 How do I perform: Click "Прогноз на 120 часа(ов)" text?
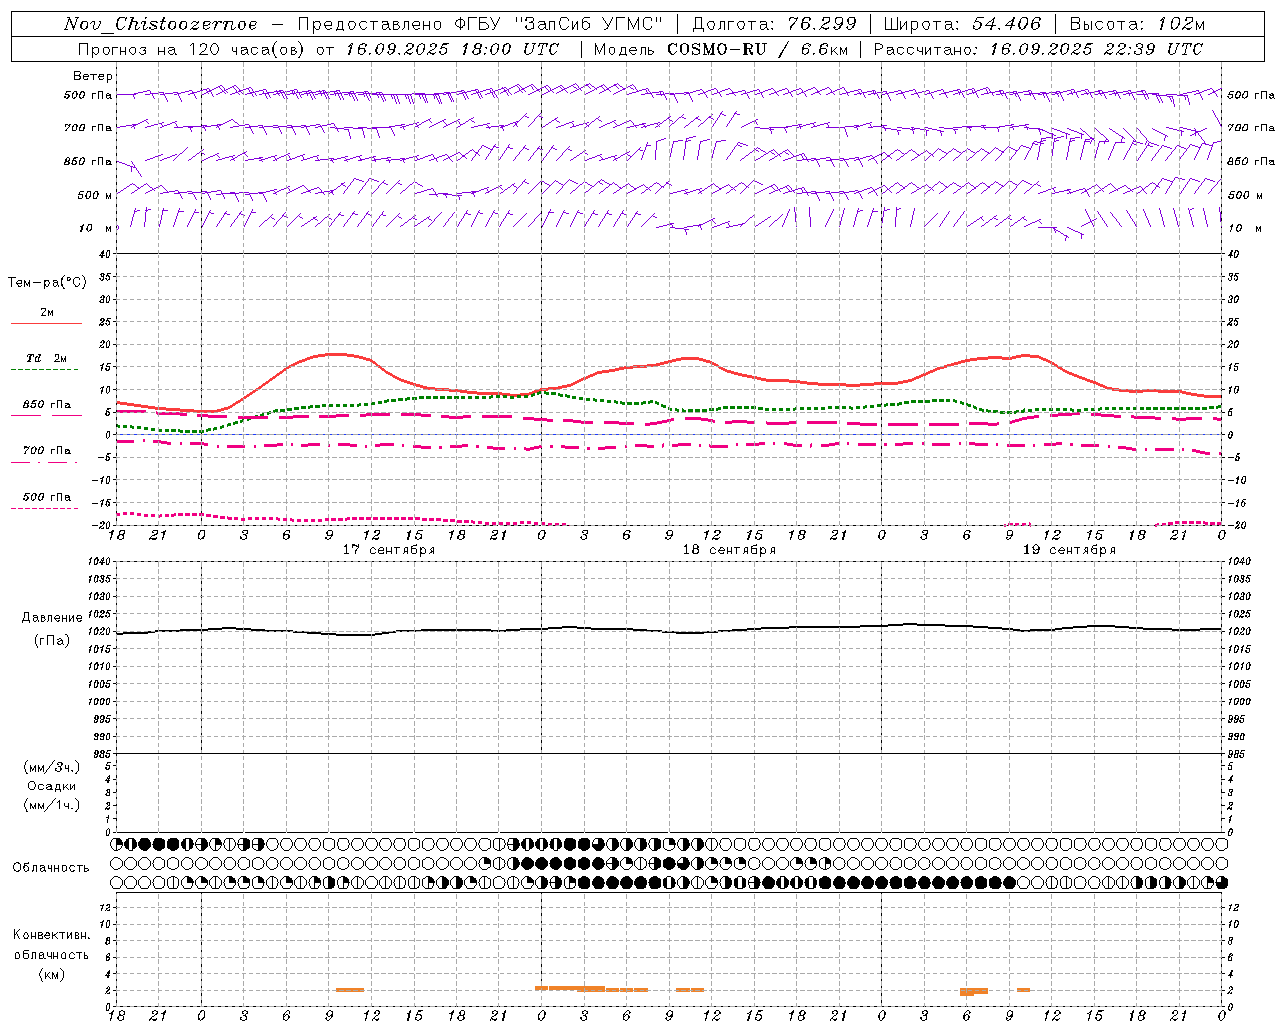point(192,49)
